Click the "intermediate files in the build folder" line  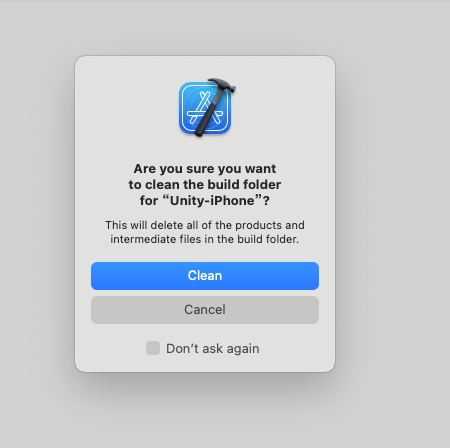point(205,239)
